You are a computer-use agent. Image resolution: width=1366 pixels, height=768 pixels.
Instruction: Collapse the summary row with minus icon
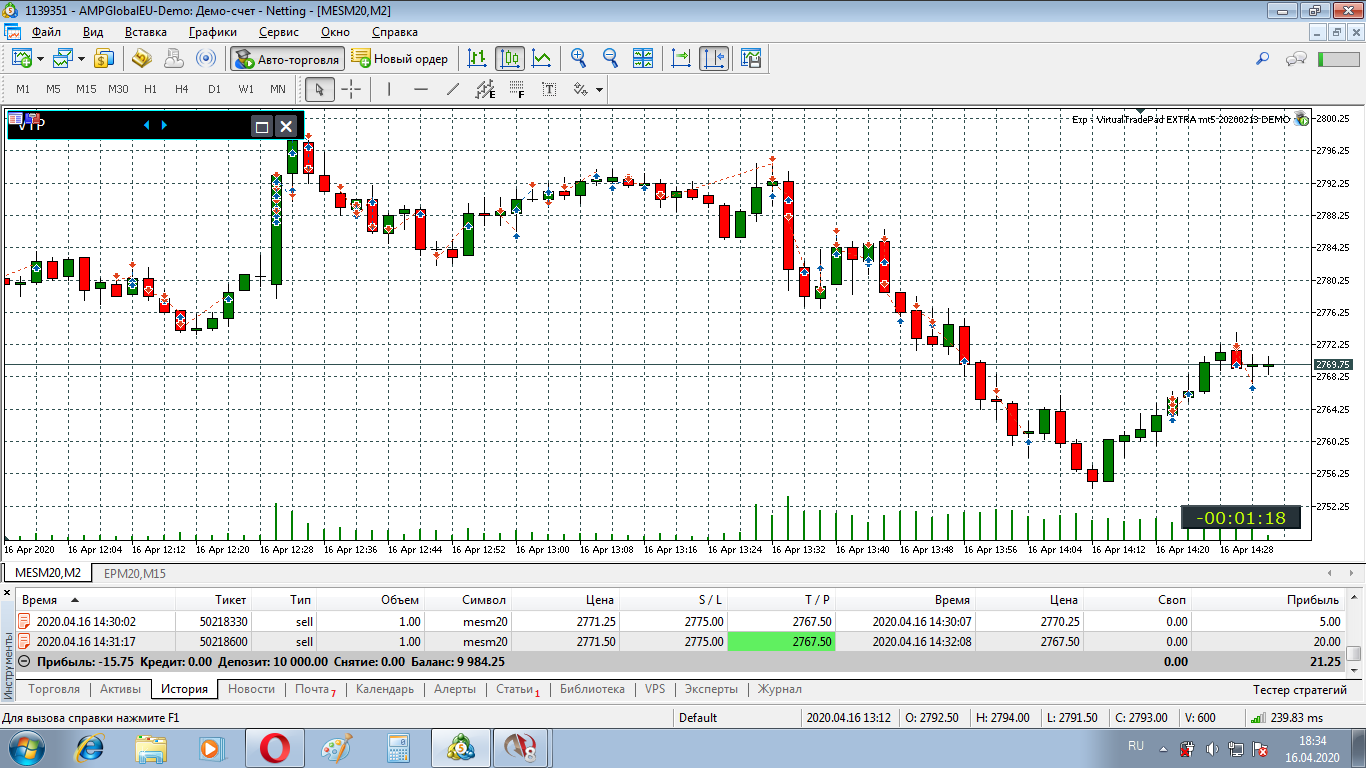(x=24, y=662)
